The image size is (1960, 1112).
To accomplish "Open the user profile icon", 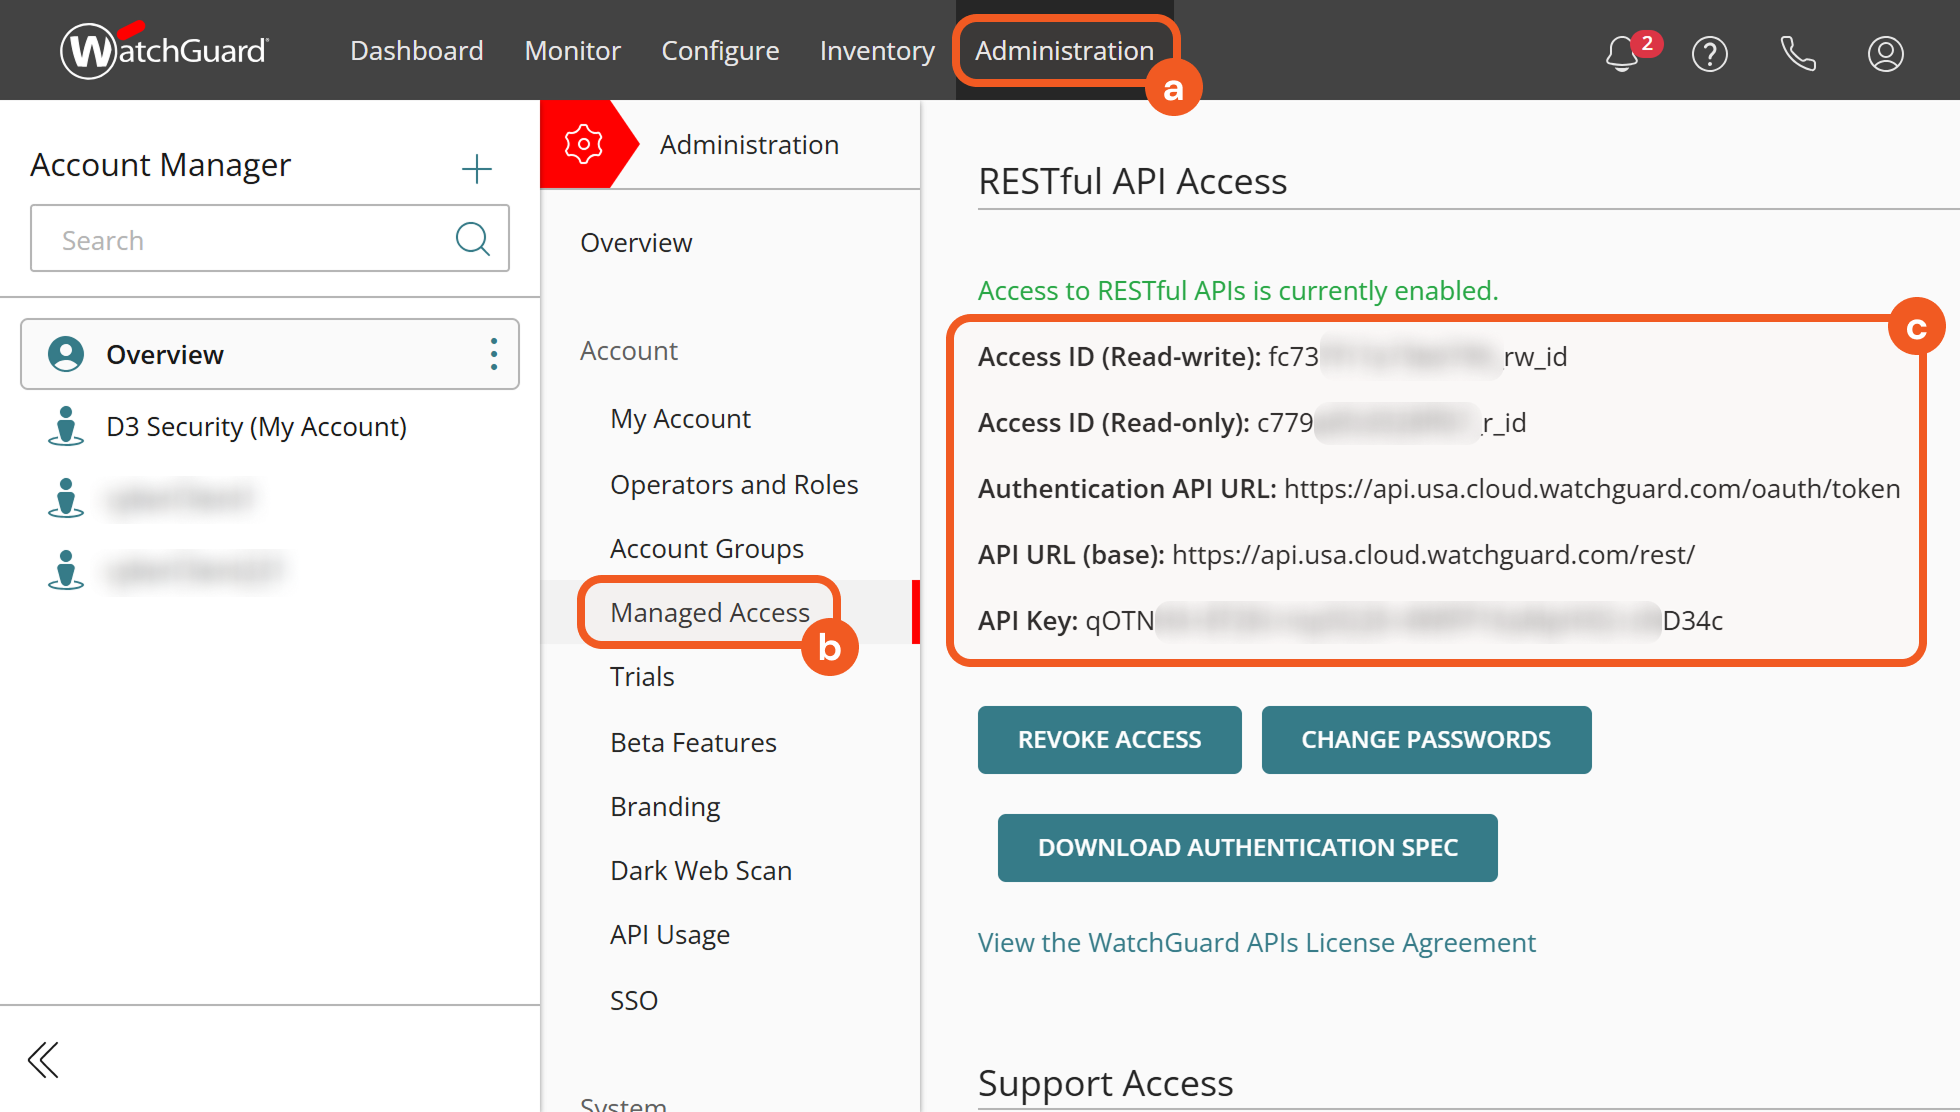I will pos(1885,54).
